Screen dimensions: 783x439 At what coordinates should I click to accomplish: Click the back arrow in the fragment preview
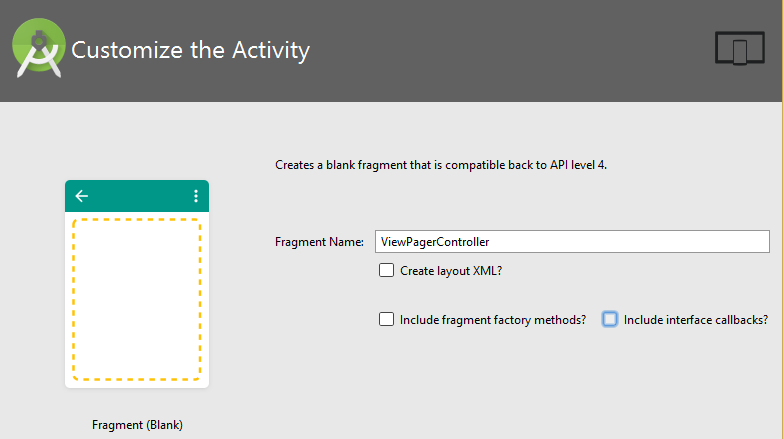pyautogui.click(x=81, y=196)
